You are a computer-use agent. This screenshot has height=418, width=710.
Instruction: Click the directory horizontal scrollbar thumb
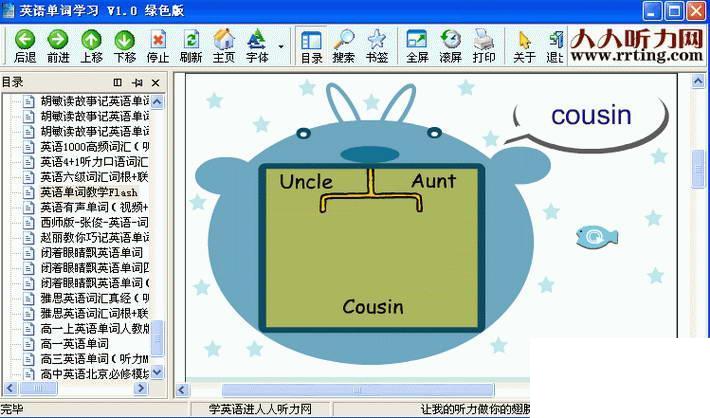click(x=38, y=388)
